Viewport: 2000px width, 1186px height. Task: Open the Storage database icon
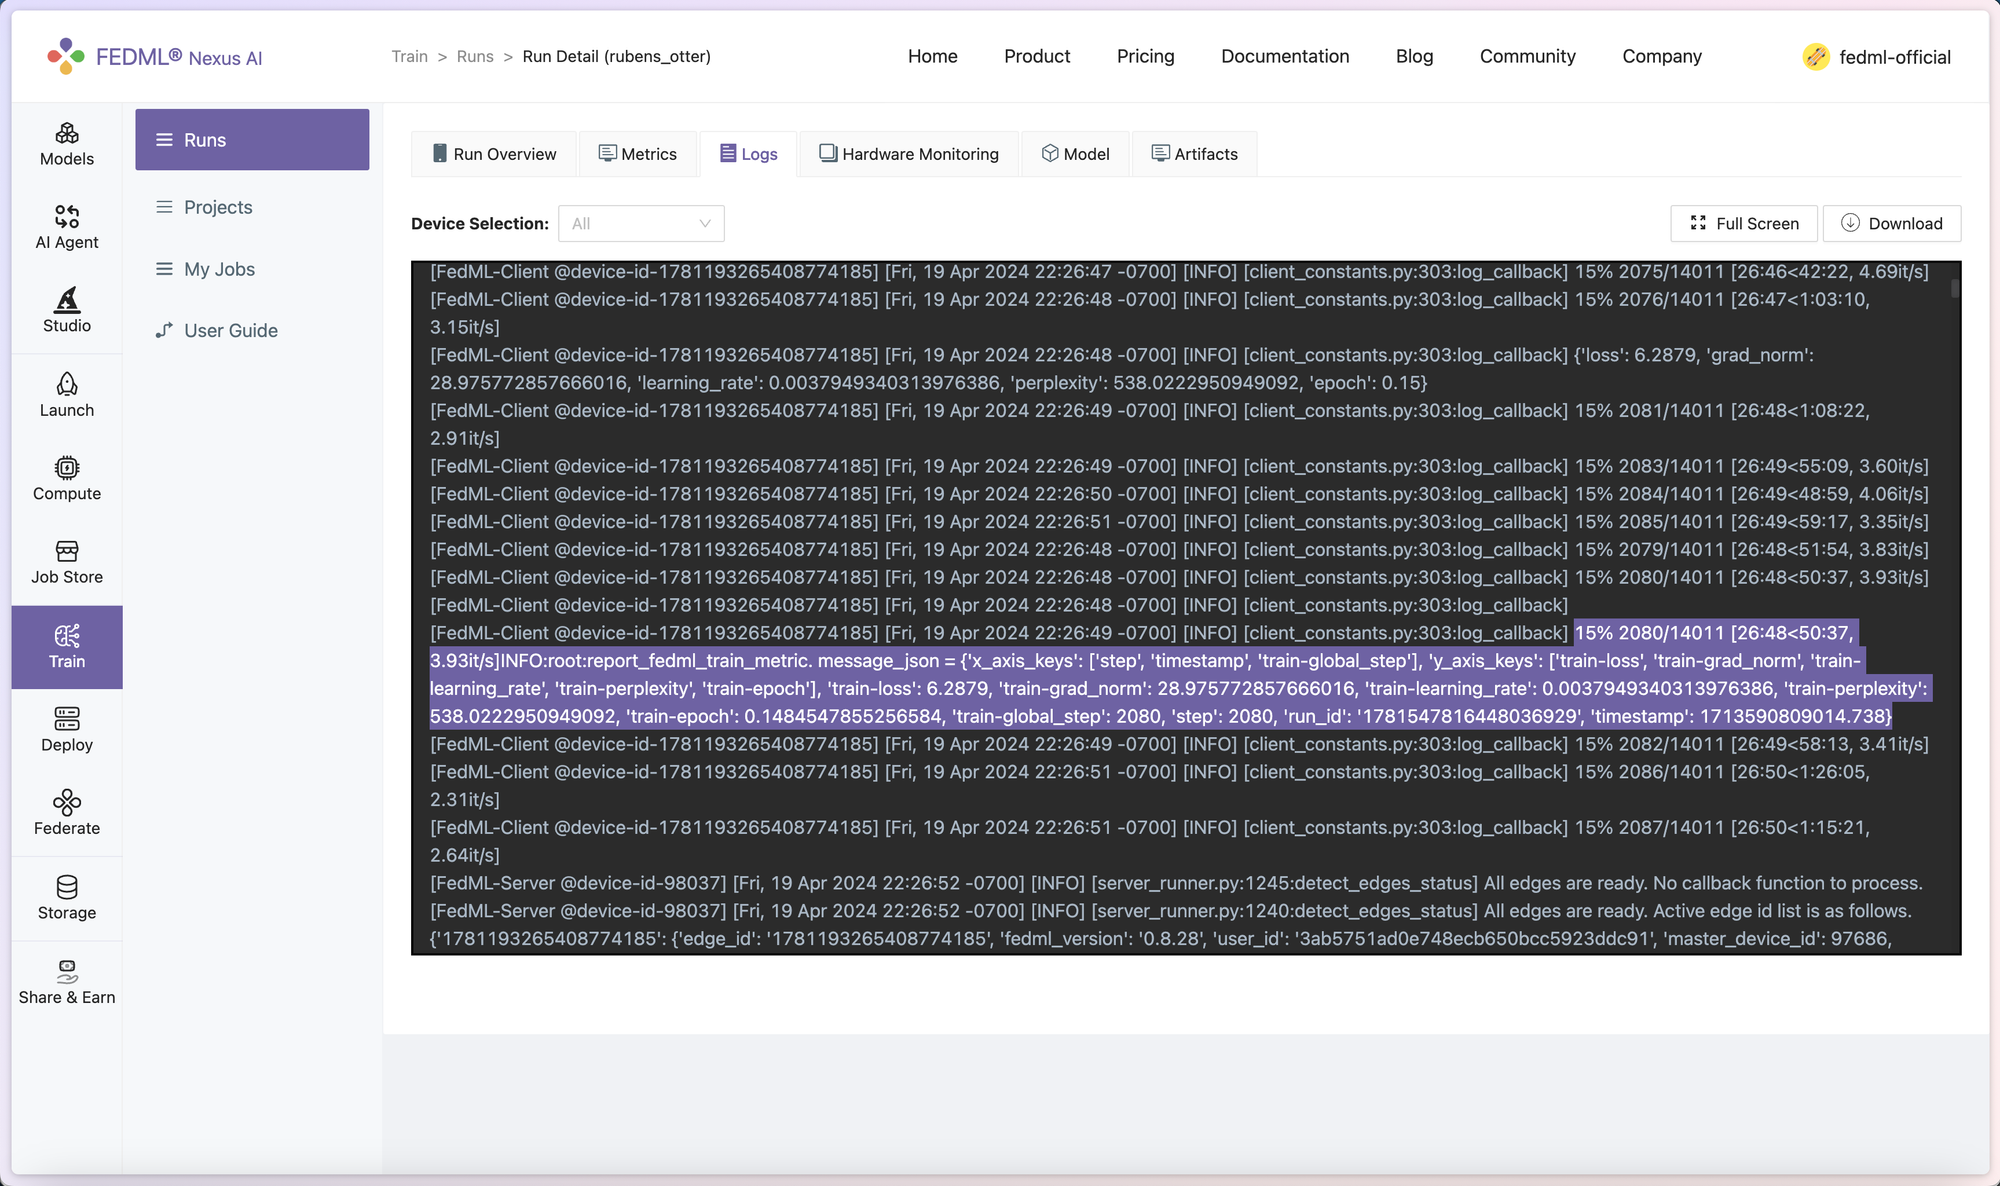click(x=67, y=887)
